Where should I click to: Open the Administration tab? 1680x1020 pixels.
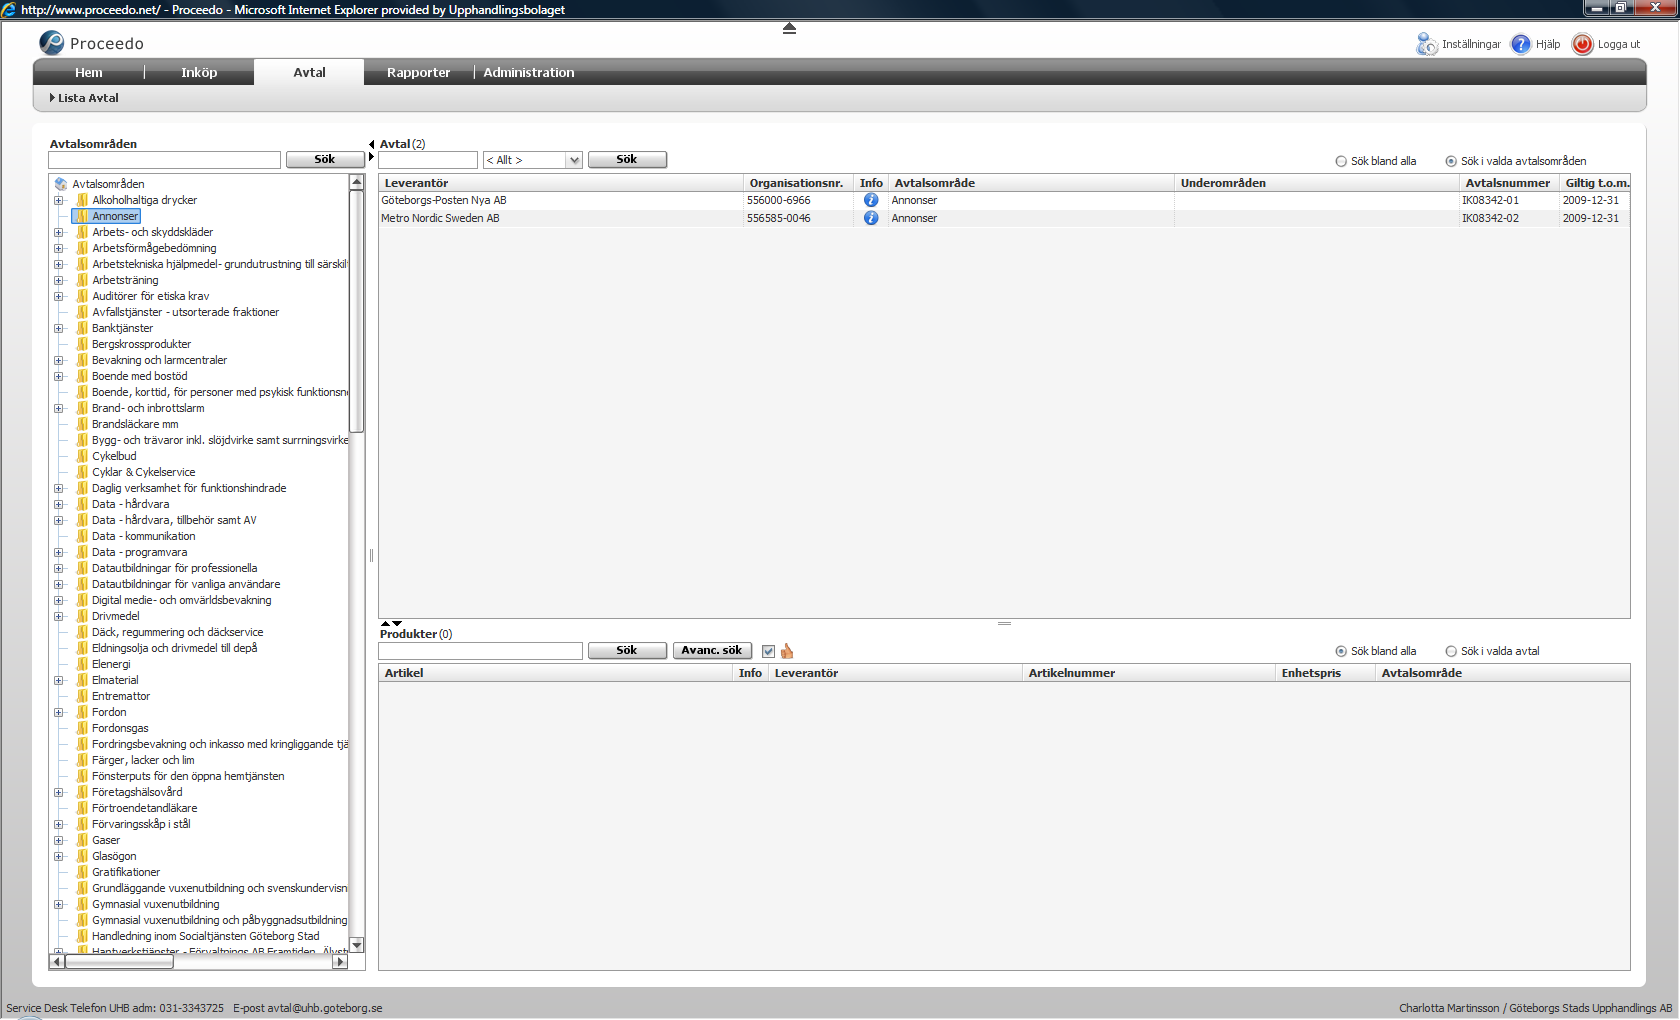pos(529,72)
